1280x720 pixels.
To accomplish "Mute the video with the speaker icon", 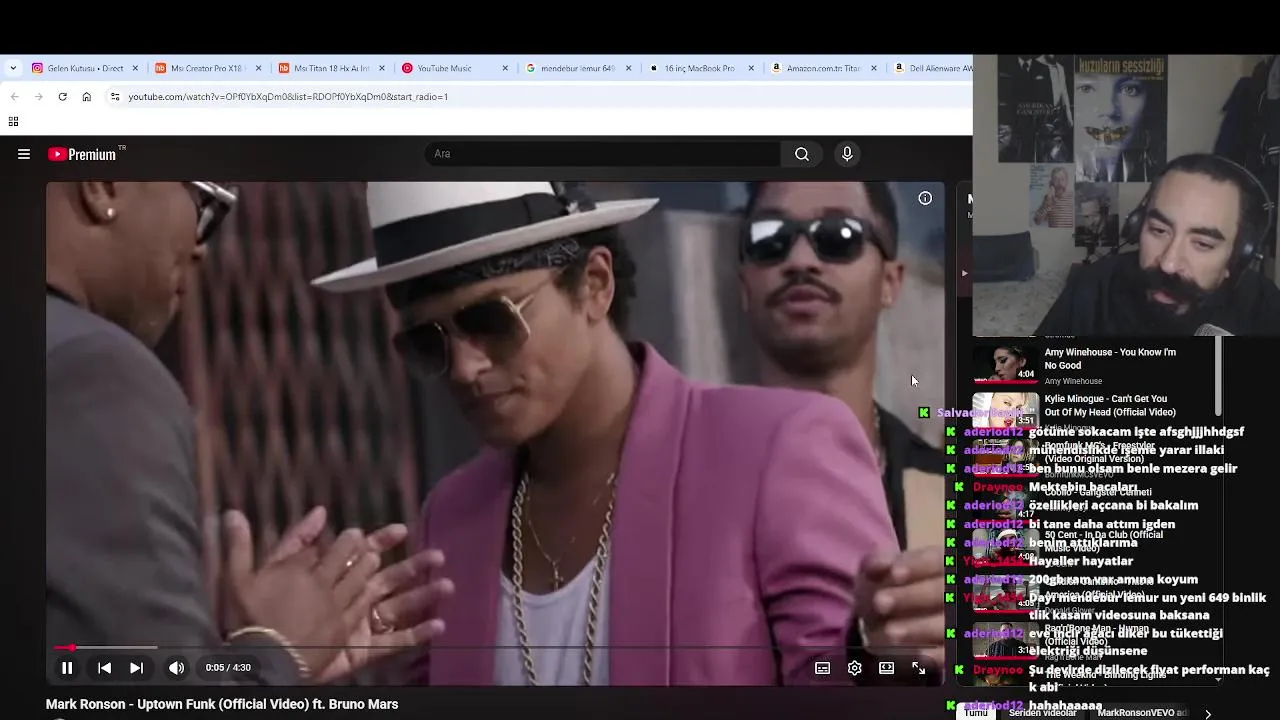I will pos(176,668).
